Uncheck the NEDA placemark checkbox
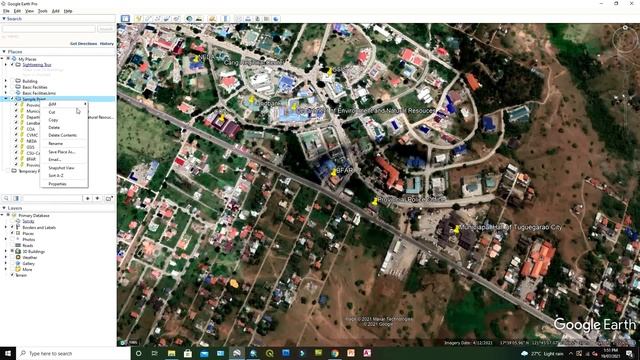Screen dimensions: 640x360 (16, 141)
